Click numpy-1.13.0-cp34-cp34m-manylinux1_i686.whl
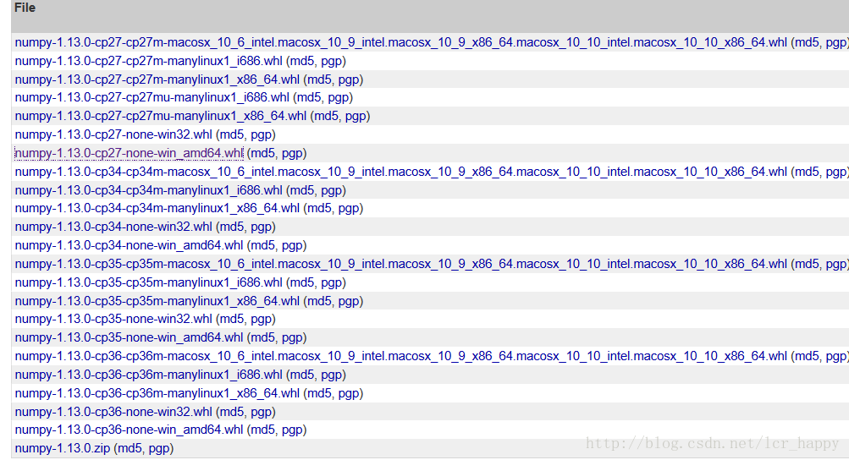Image resolution: width=849 pixels, height=460 pixels. 148,190
